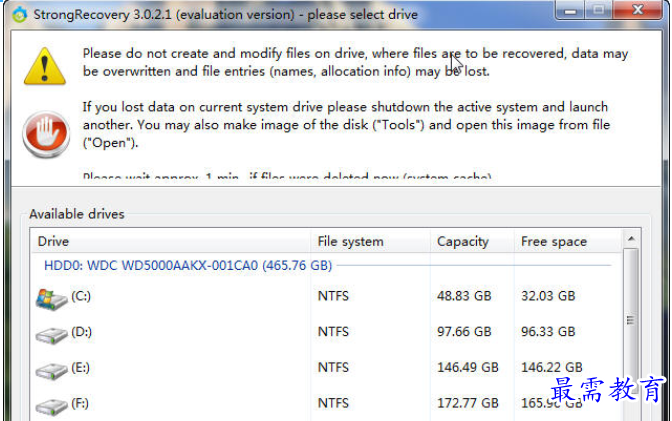Click NTFS file system of E: row
Screen dimensions: 672x421
coord(333,367)
